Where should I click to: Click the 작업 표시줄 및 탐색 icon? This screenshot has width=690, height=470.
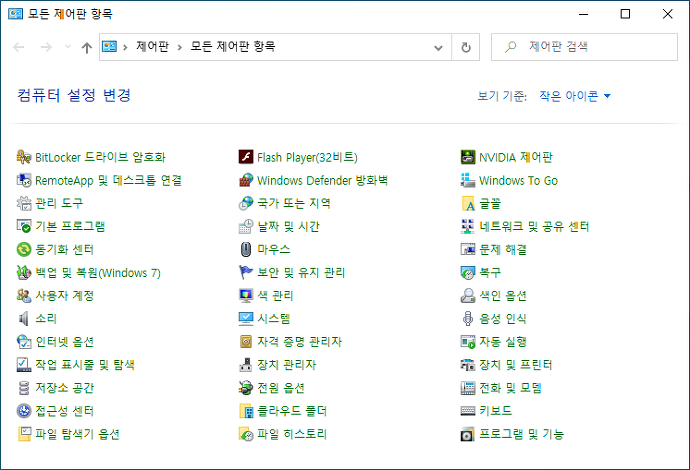tap(24, 365)
